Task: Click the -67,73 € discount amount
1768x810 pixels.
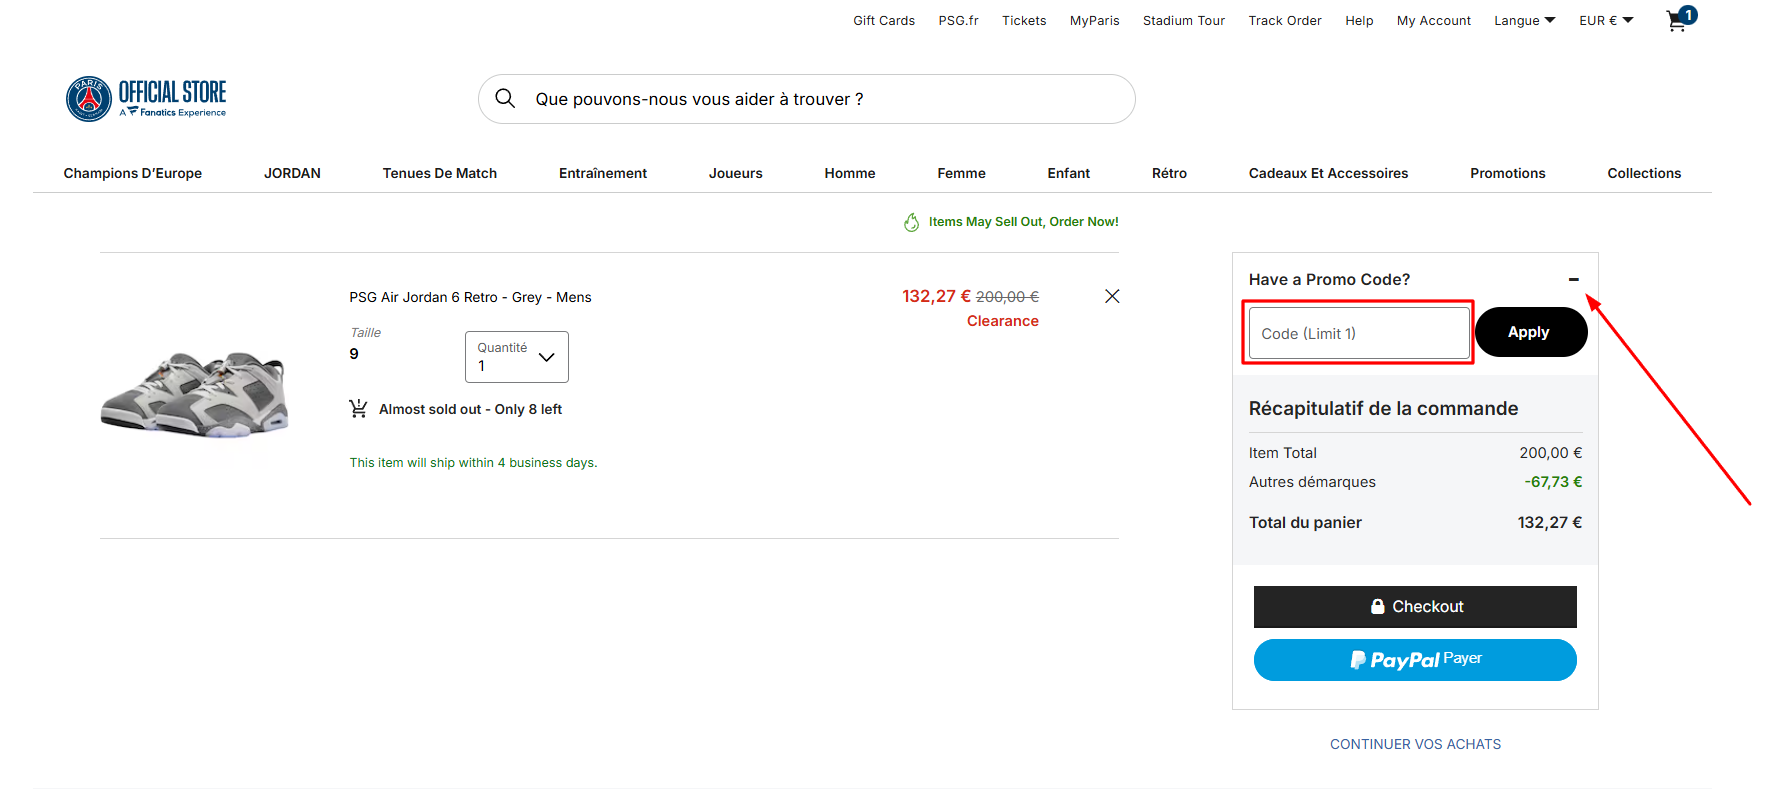Action: click(x=1553, y=482)
